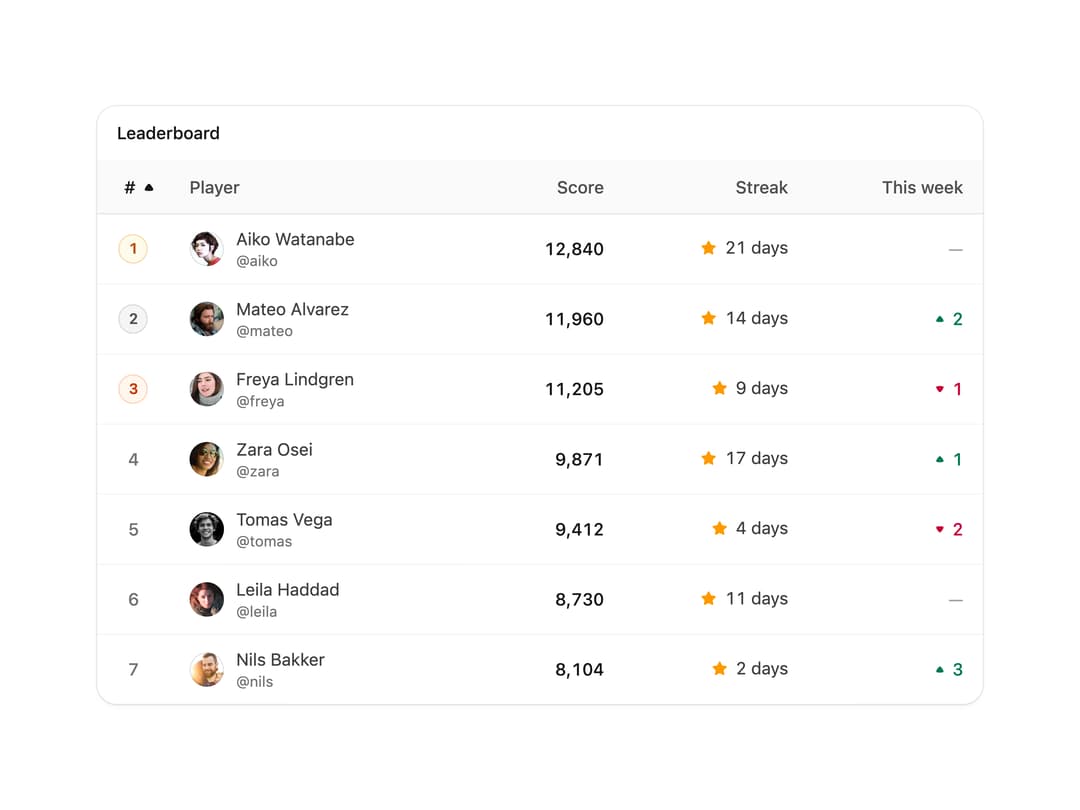1080x810 pixels.
Task: Click the score 8,730
Action: [579, 600]
